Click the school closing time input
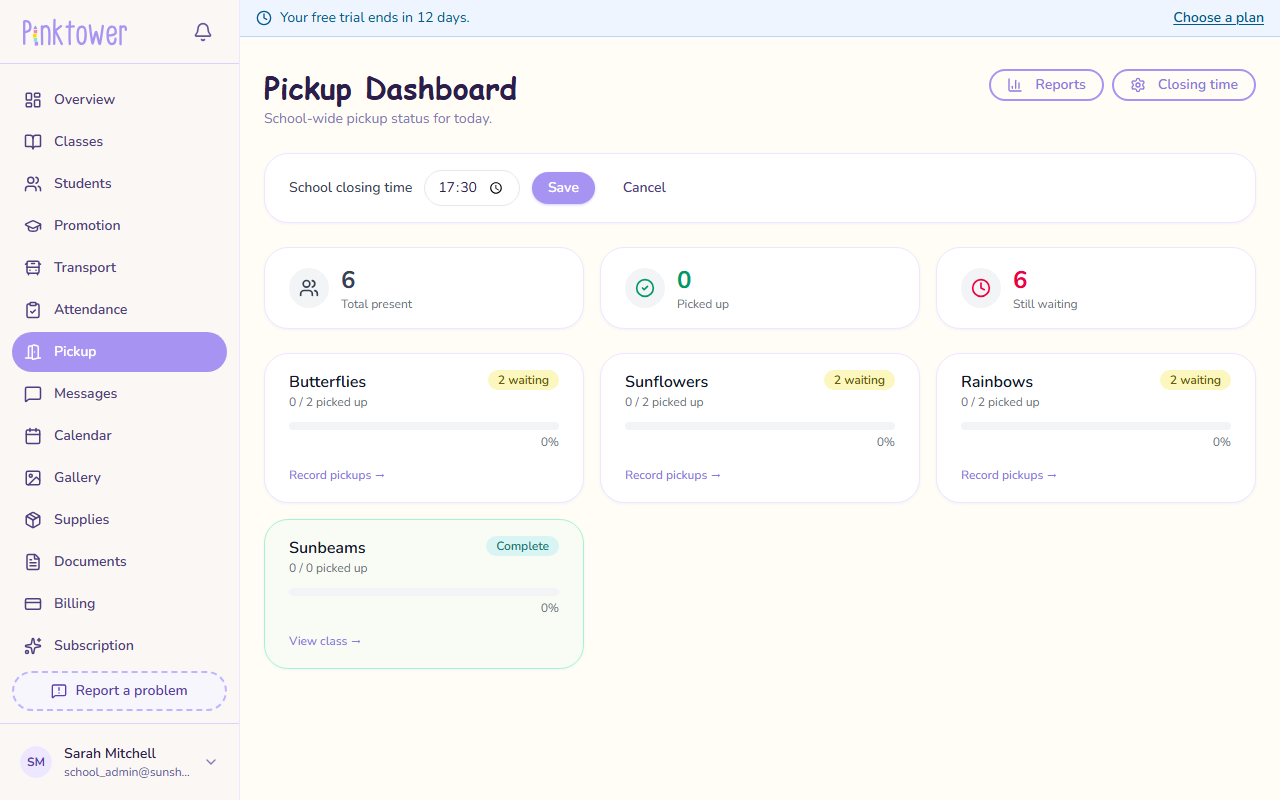 coord(472,188)
